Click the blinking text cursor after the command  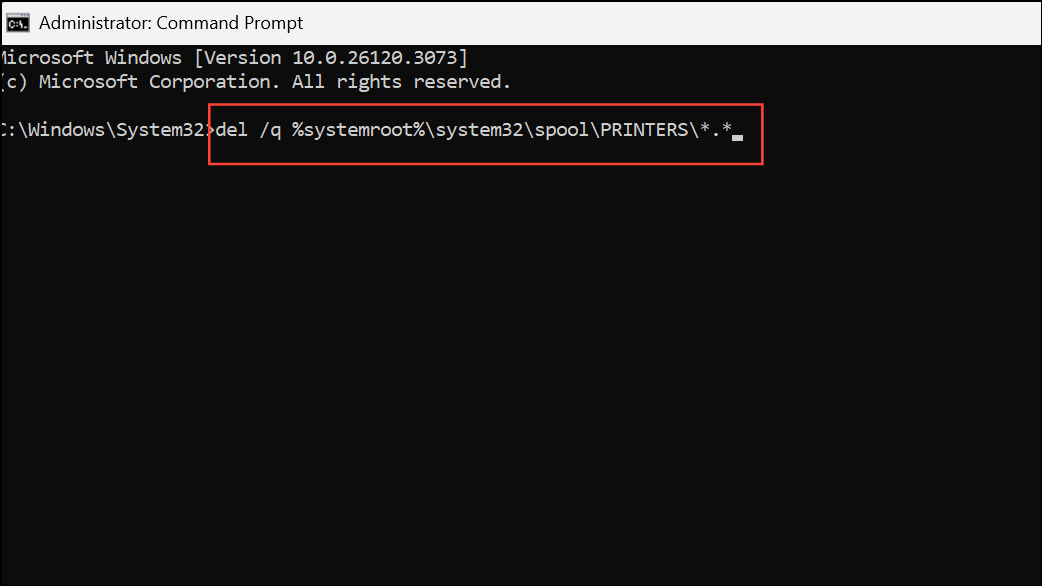pos(737,135)
